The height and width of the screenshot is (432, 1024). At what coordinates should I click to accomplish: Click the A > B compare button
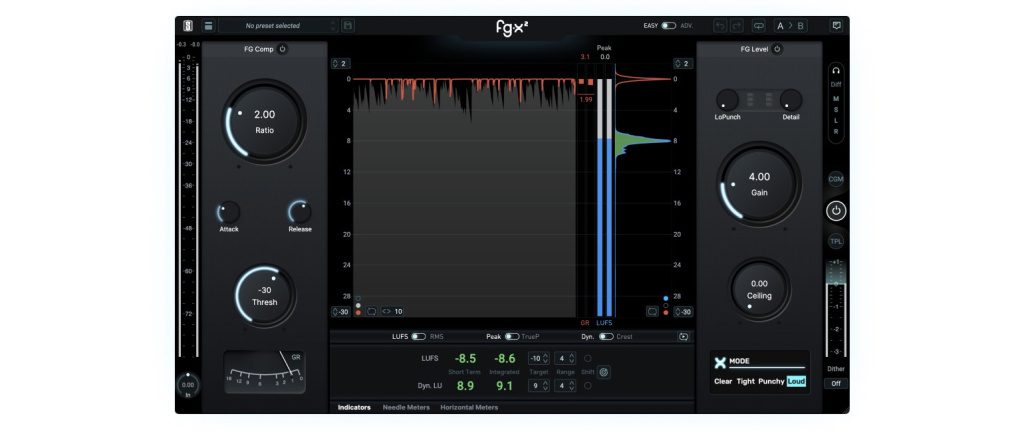tap(790, 26)
